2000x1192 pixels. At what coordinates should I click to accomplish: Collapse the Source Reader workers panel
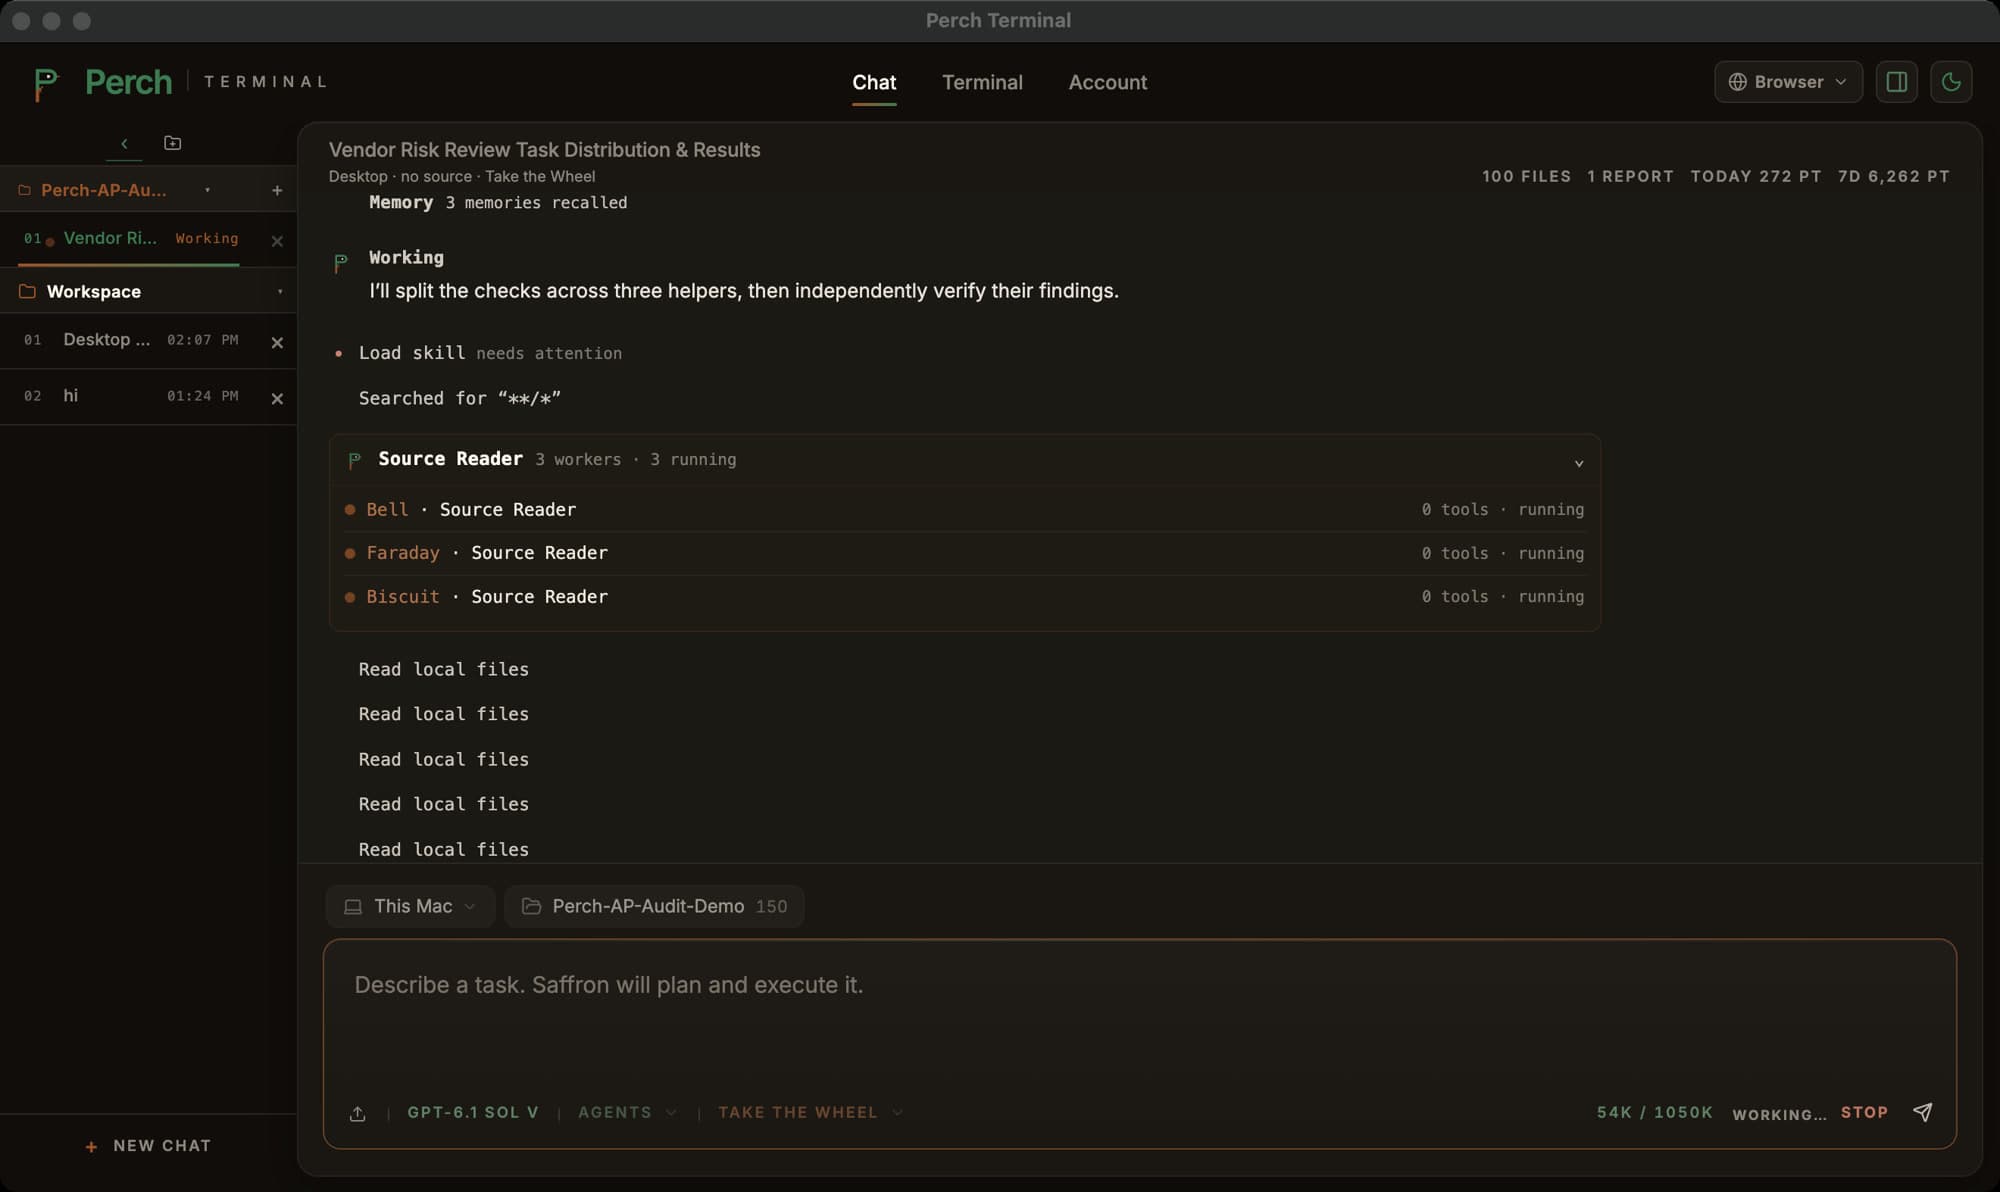[1578, 463]
